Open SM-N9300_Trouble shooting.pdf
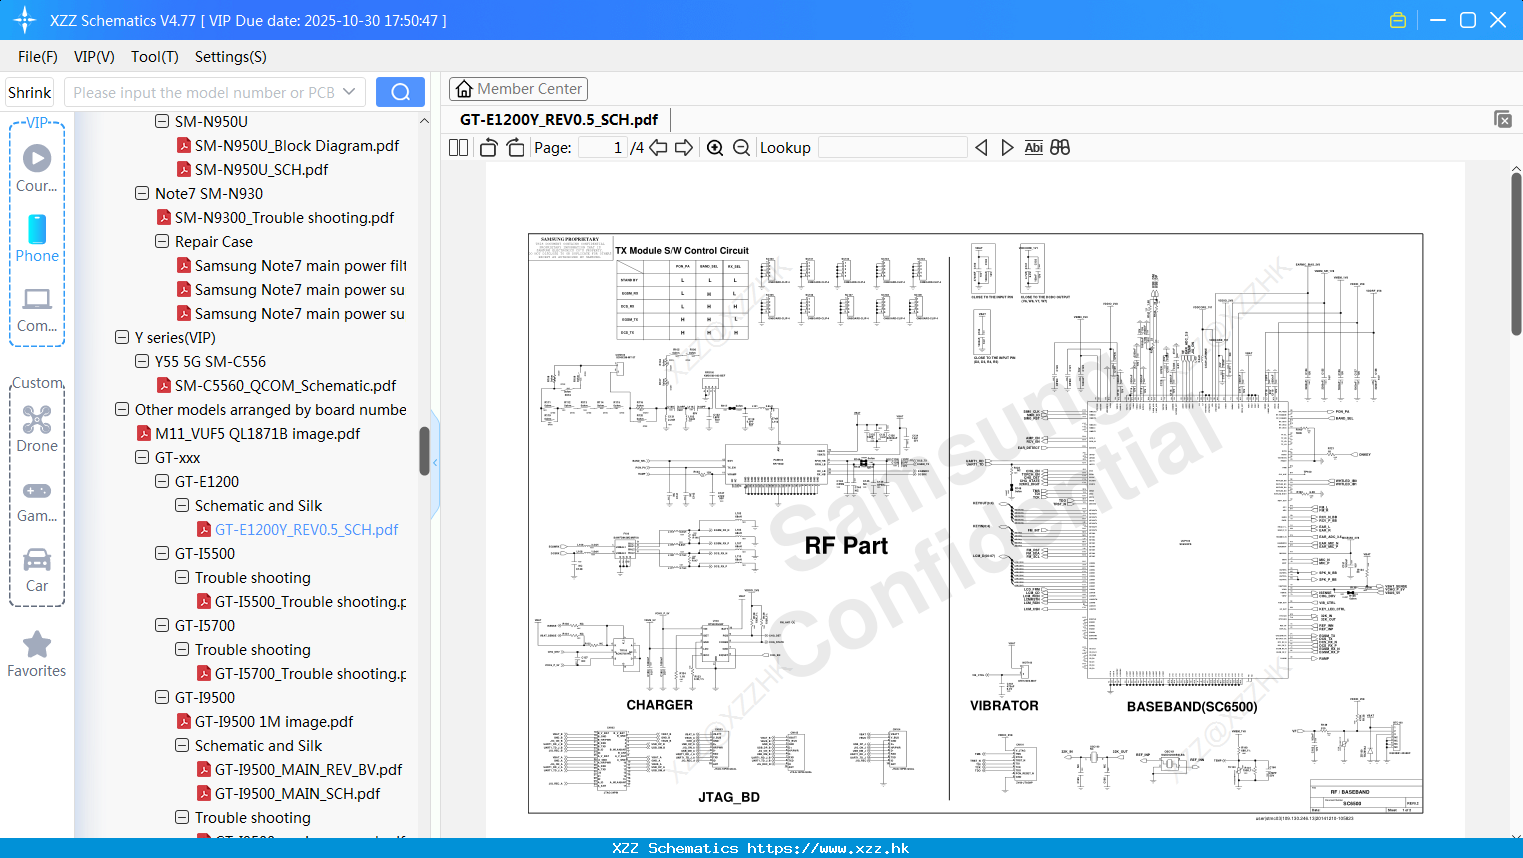1523x858 pixels. point(284,217)
